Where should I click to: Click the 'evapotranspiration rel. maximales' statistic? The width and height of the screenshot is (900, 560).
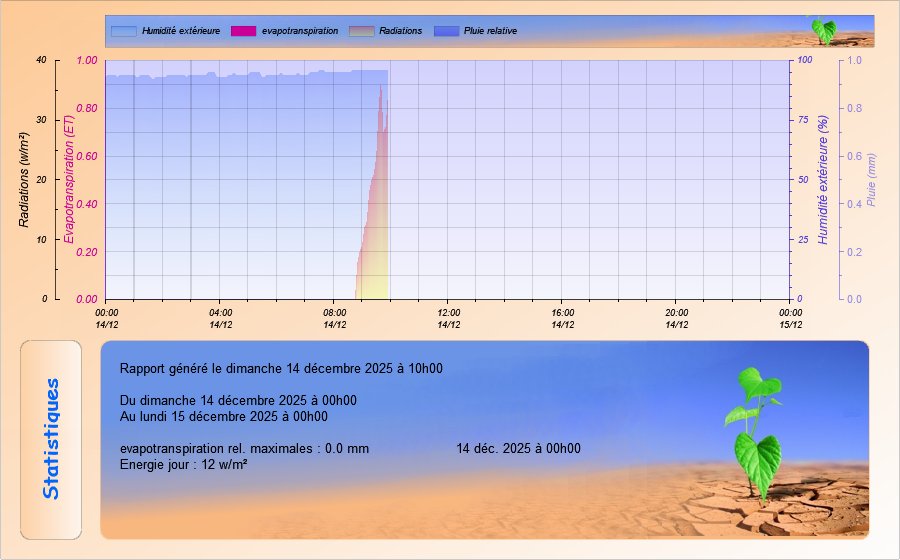click(244, 449)
